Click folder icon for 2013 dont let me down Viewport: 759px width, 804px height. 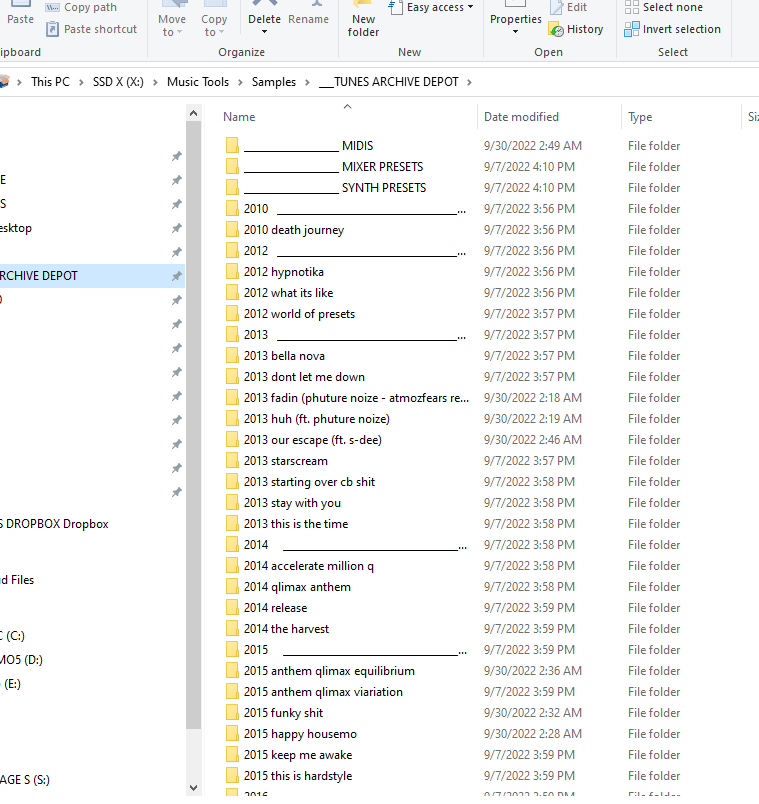click(232, 377)
